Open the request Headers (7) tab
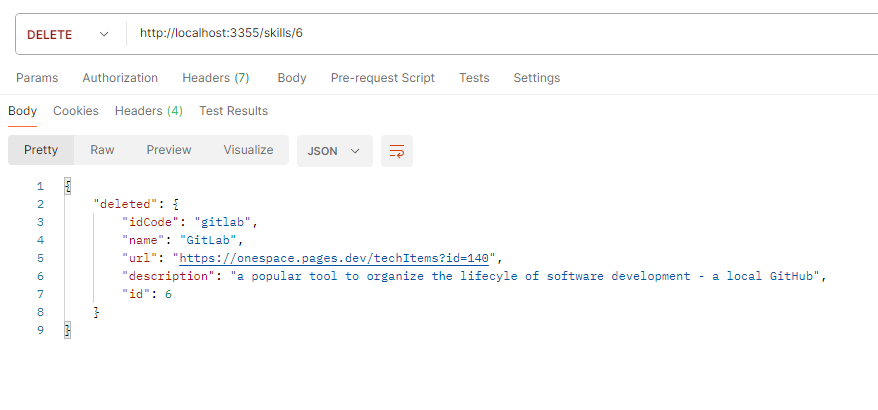 (x=215, y=78)
